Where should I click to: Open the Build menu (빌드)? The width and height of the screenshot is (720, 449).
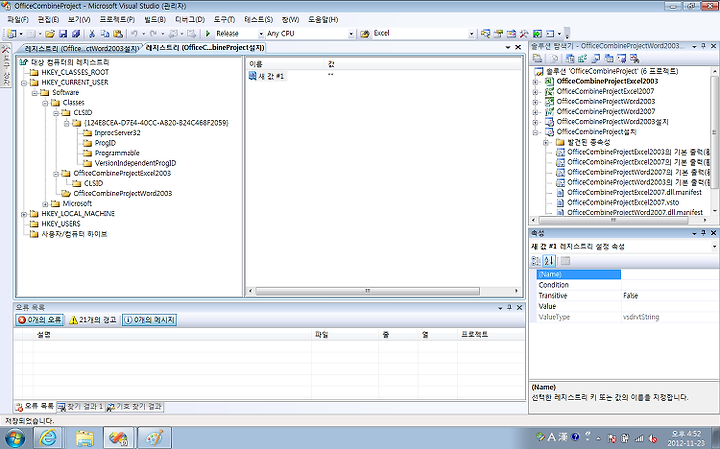155,20
